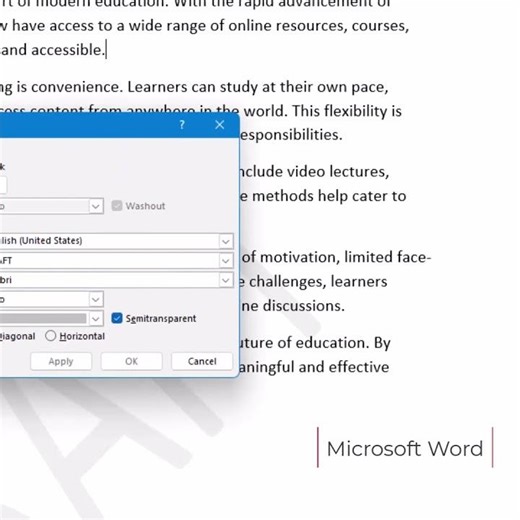The width and height of the screenshot is (520, 520).
Task: Select the Diagonal layout option
Action: [17, 336]
